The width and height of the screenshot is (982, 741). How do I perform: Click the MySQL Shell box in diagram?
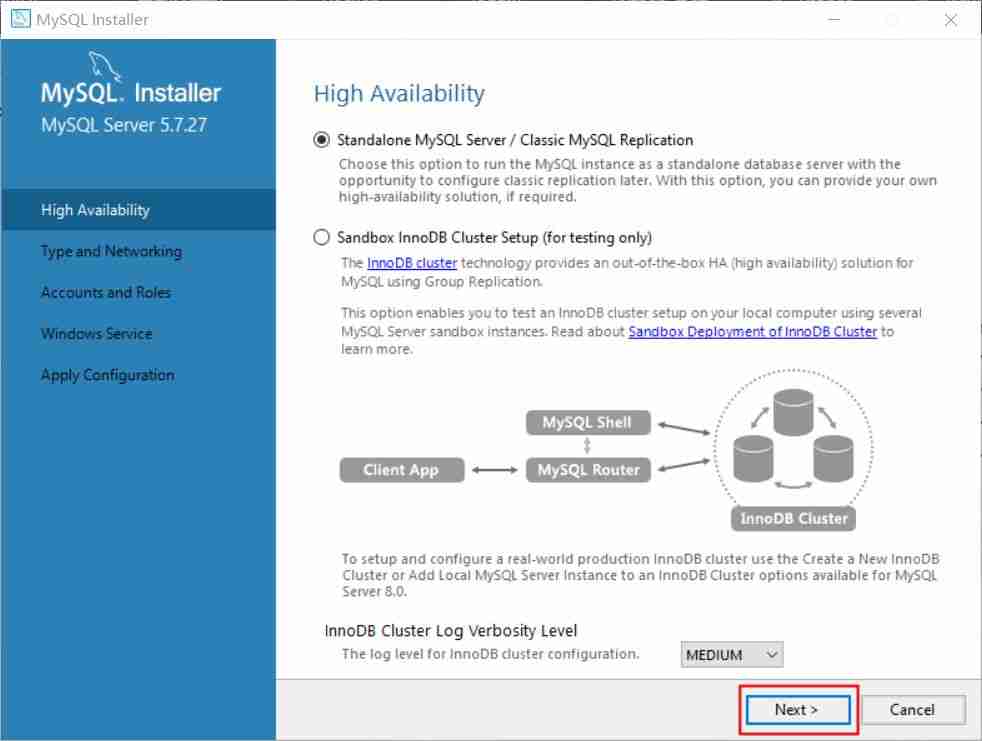[x=588, y=422]
